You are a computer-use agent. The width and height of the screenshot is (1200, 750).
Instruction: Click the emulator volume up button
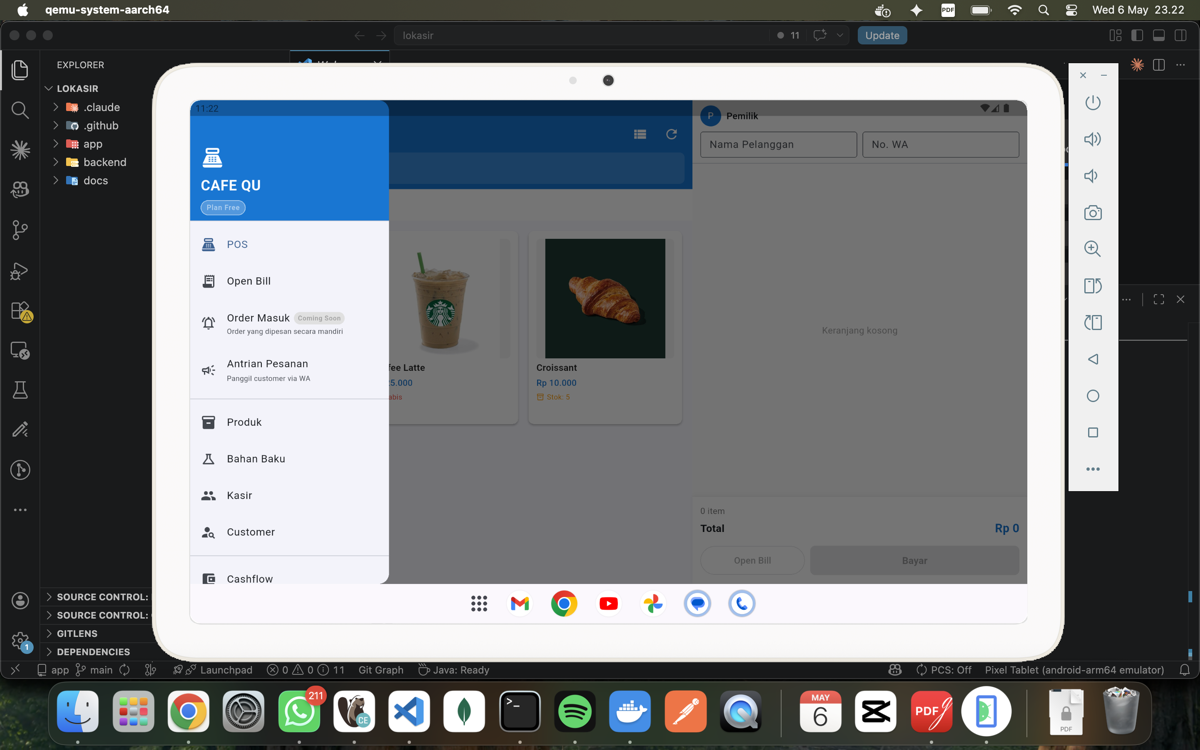tap(1093, 139)
